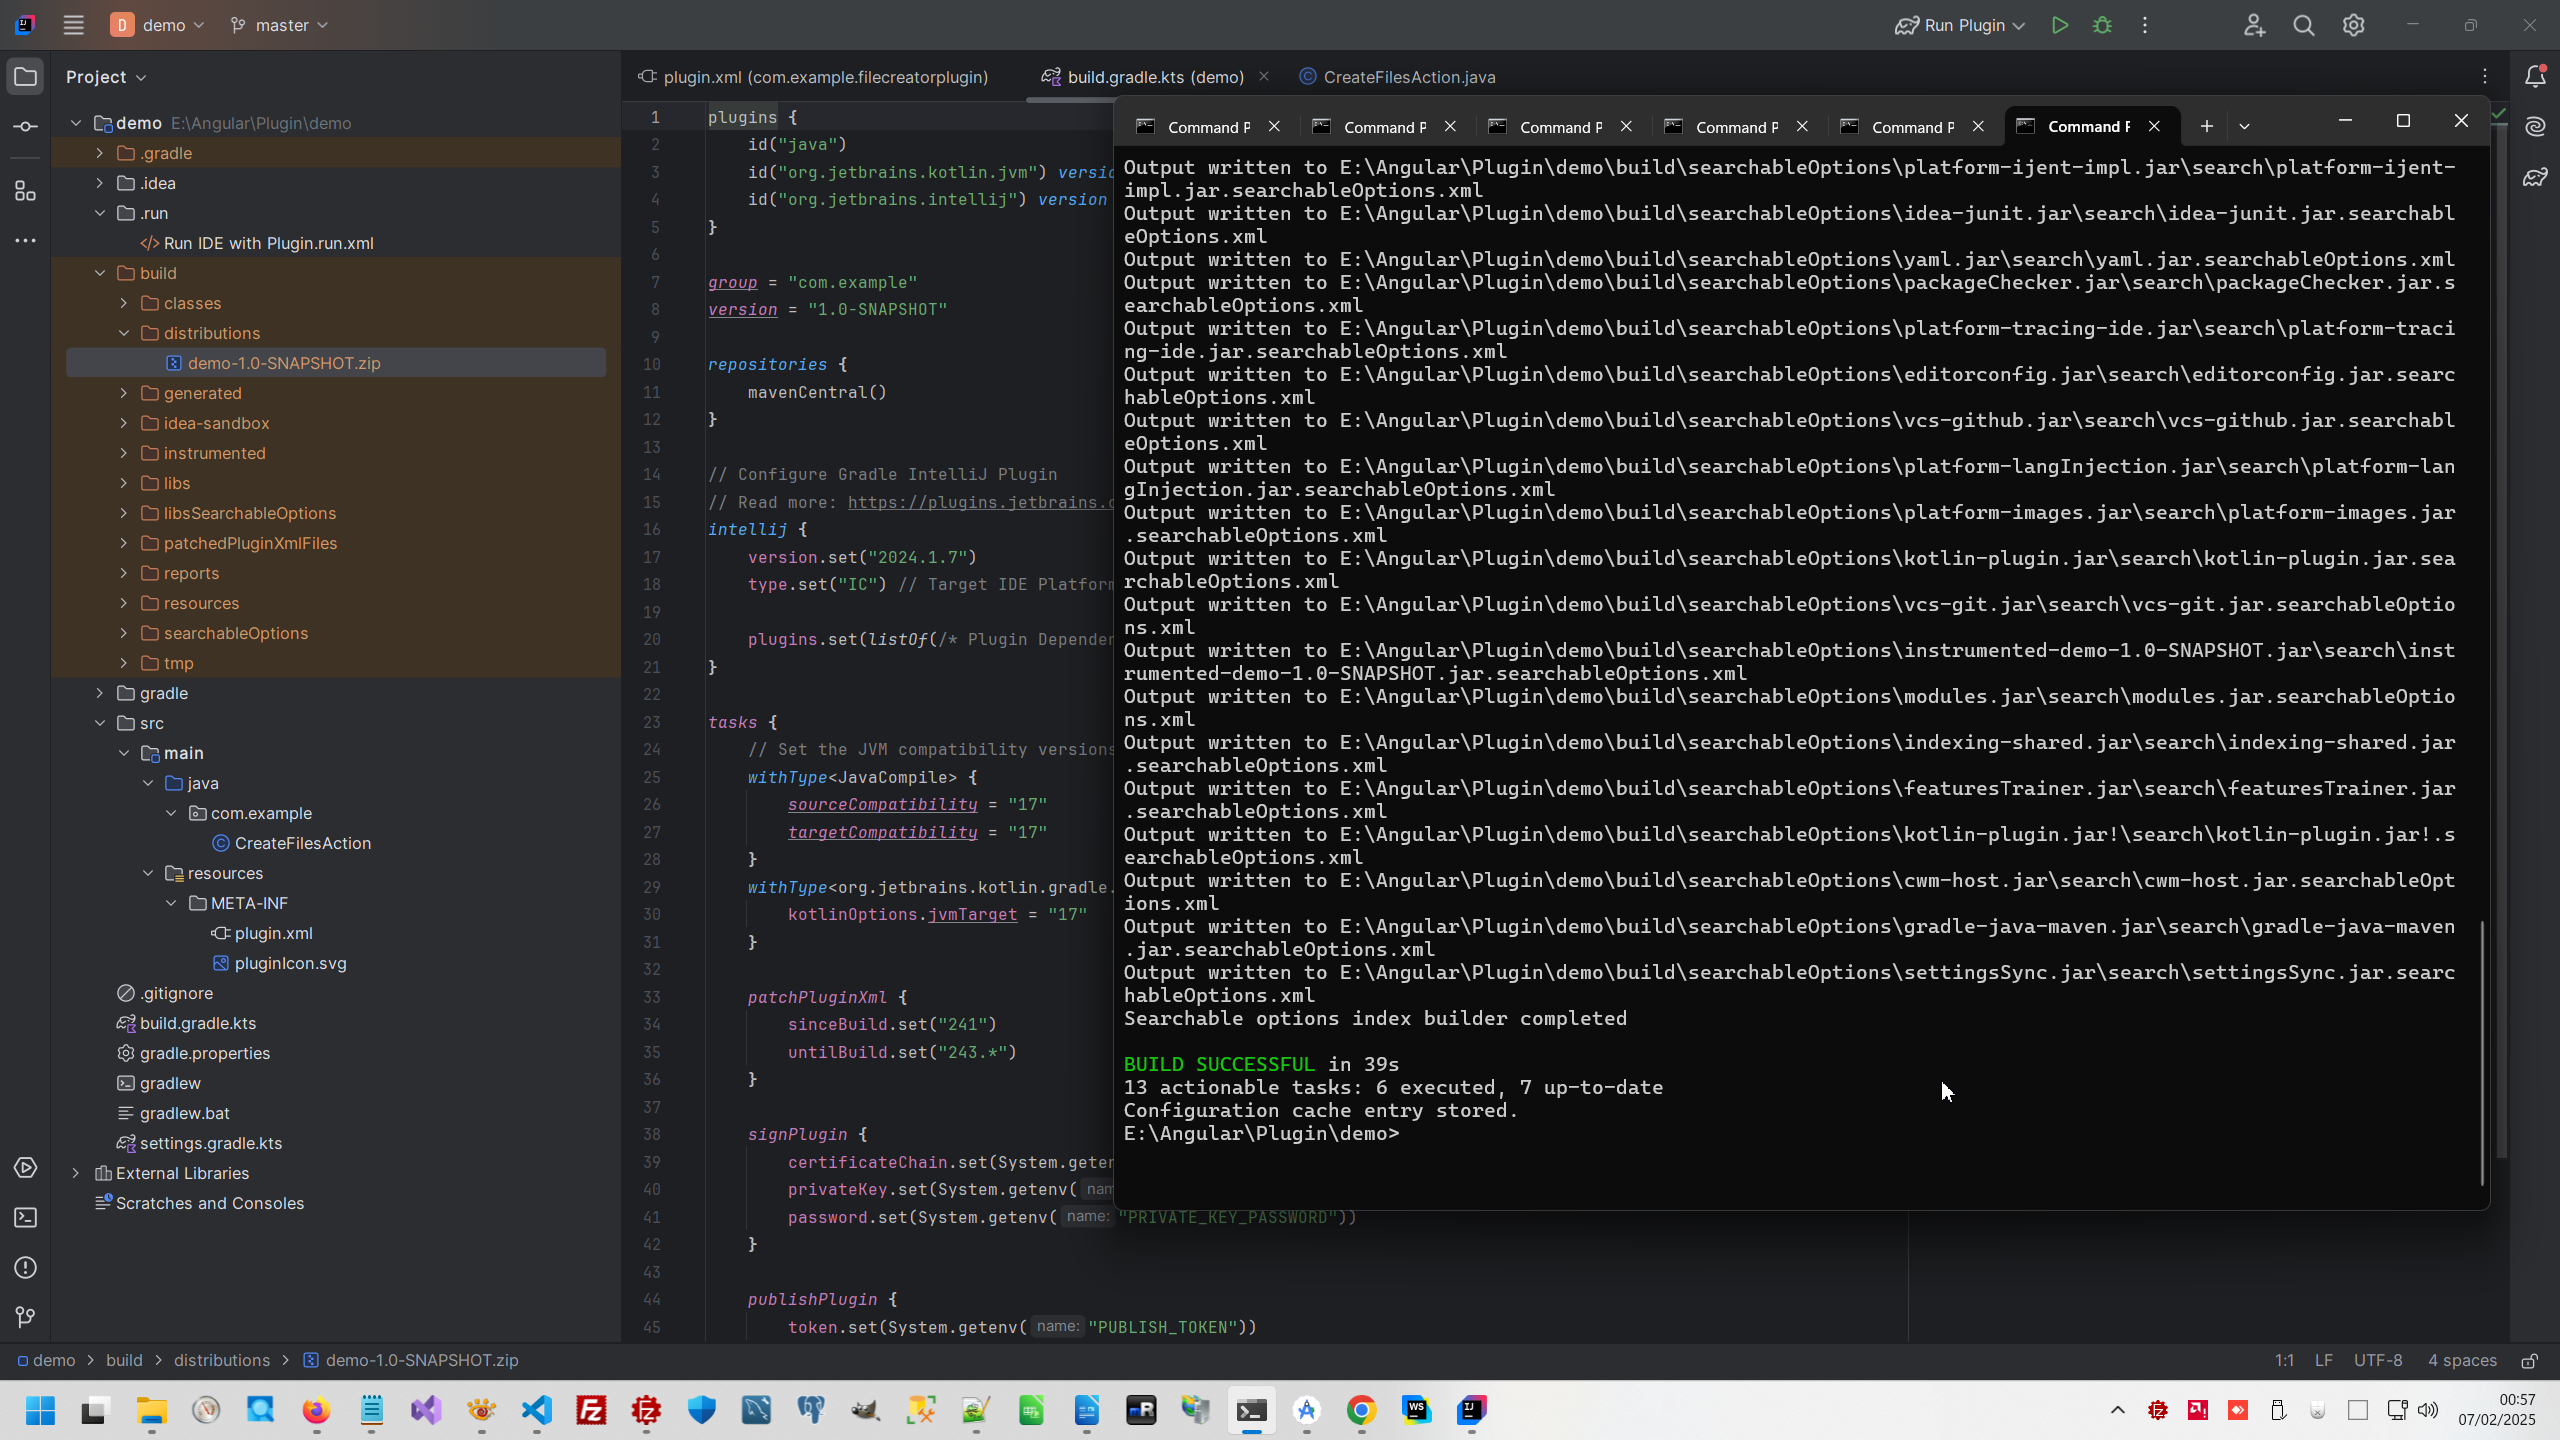Toggle read-only lock icon in status bar
Screen dimensions: 2560x1440
[2529, 1361]
